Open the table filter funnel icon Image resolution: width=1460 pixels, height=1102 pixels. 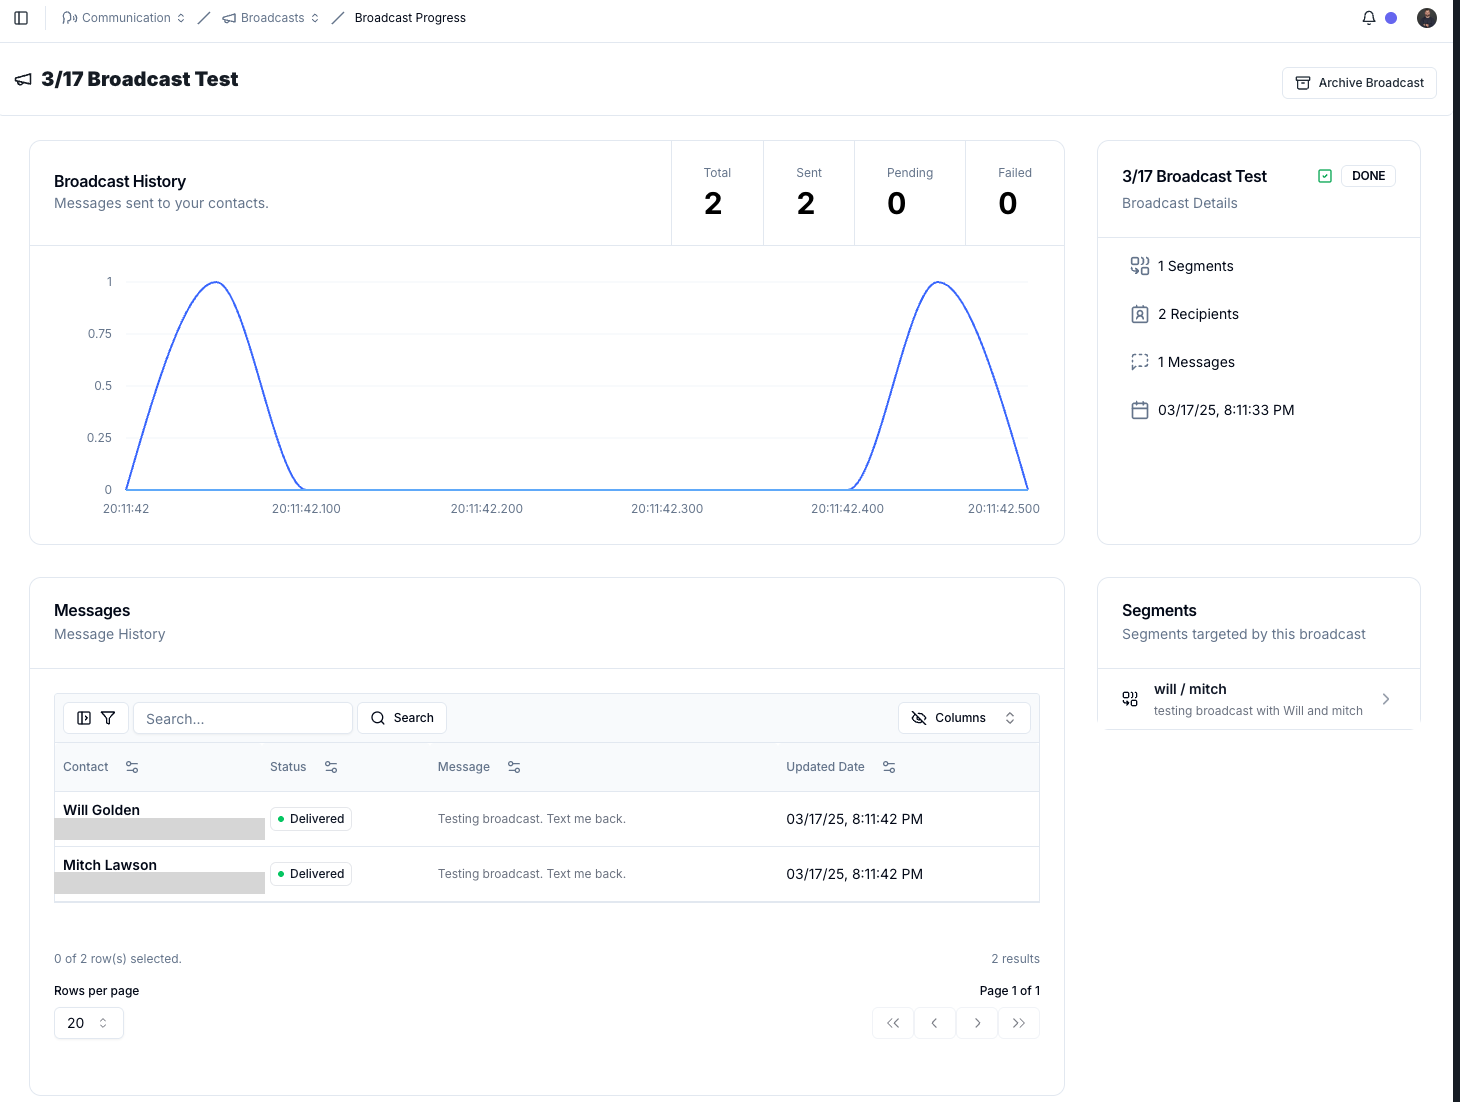click(108, 718)
